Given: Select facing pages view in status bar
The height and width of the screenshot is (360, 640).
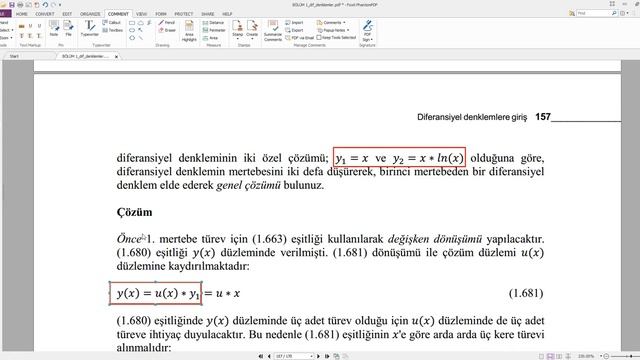Looking at the screenshot, I should (x=559, y=356).
